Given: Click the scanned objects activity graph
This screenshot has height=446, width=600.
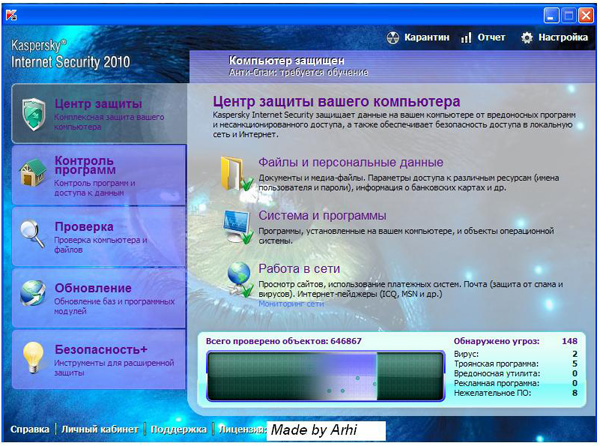Looking at the screenshot, I should point(326,376).
